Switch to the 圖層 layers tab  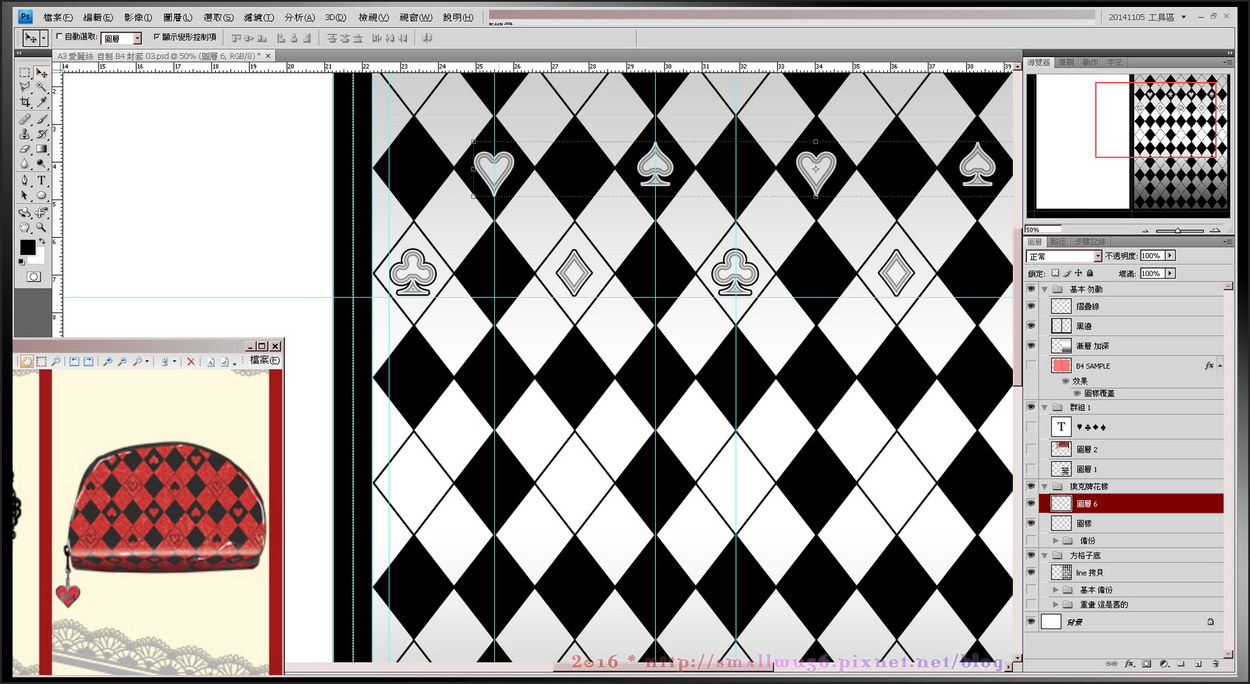1036,241
